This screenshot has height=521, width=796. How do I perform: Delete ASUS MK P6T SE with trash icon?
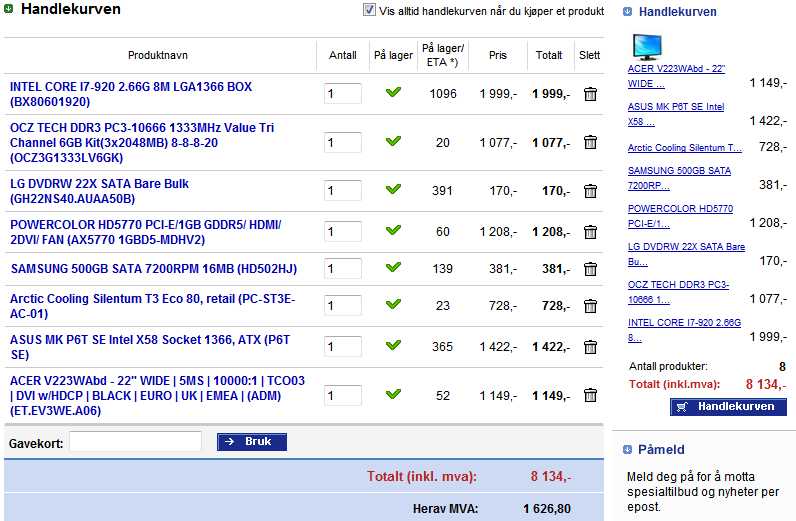(x=590, y=347)
